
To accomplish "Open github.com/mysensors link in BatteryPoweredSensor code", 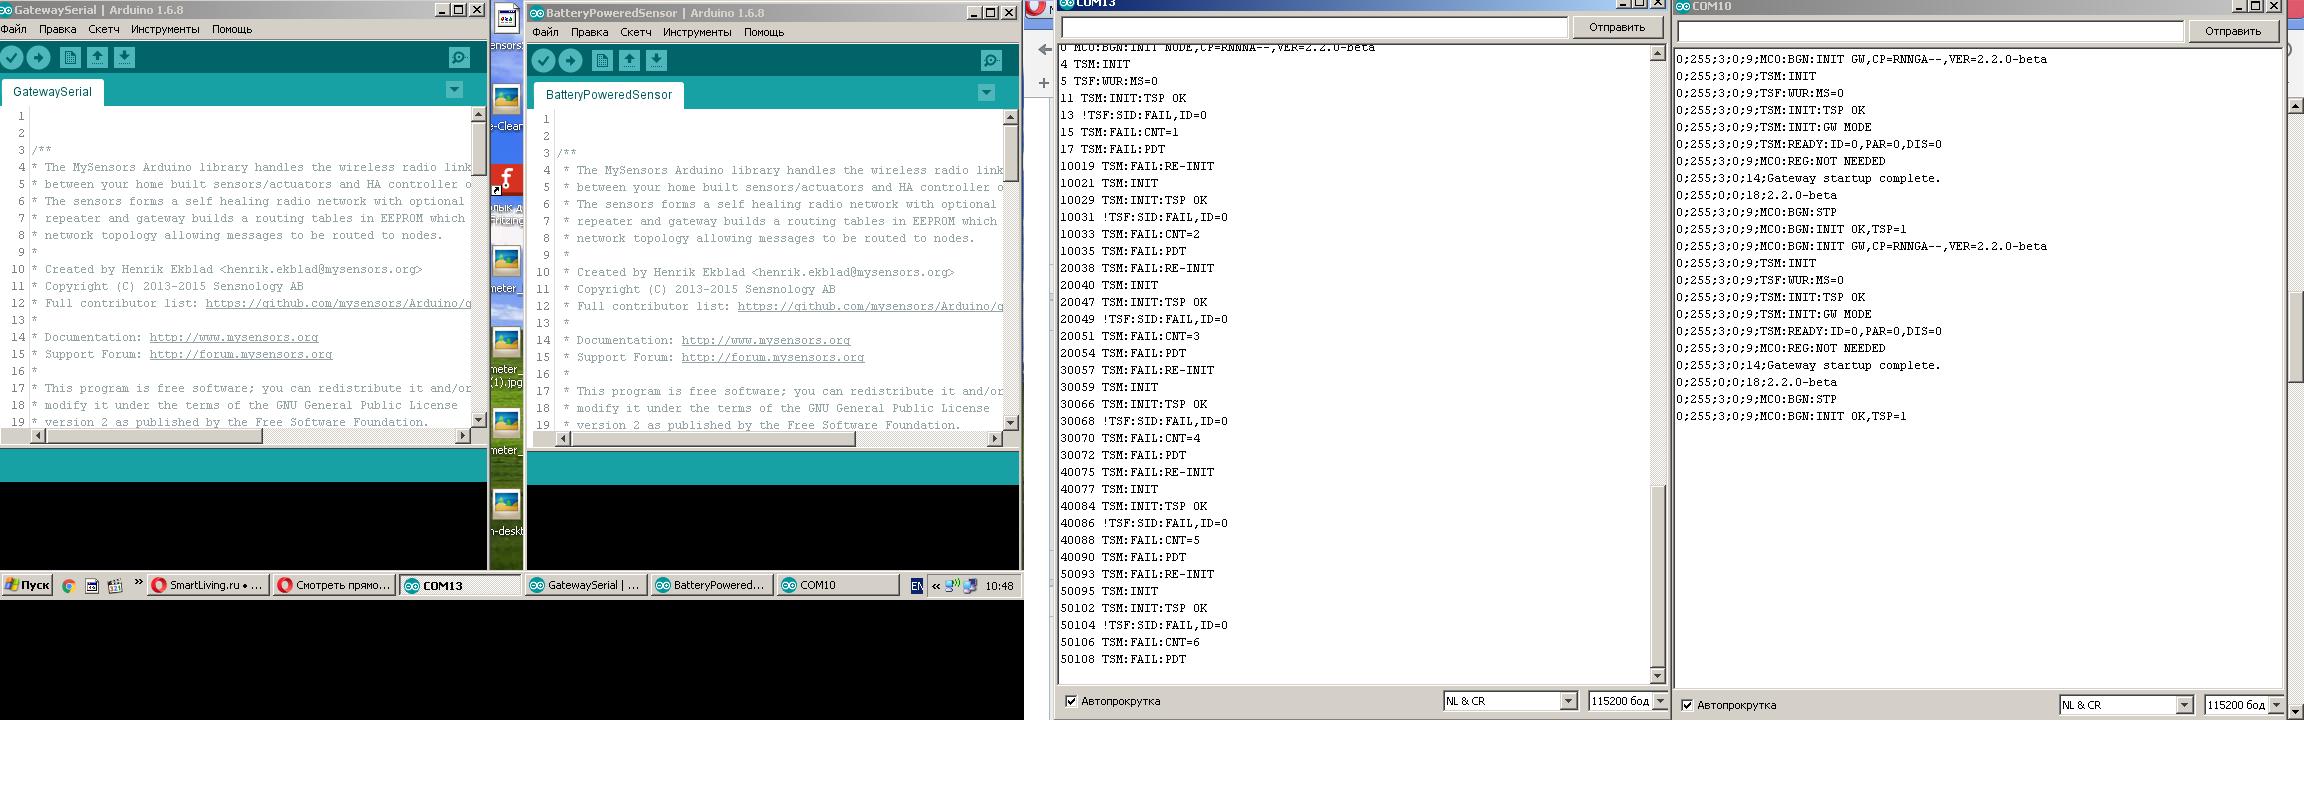I will 870,306.
